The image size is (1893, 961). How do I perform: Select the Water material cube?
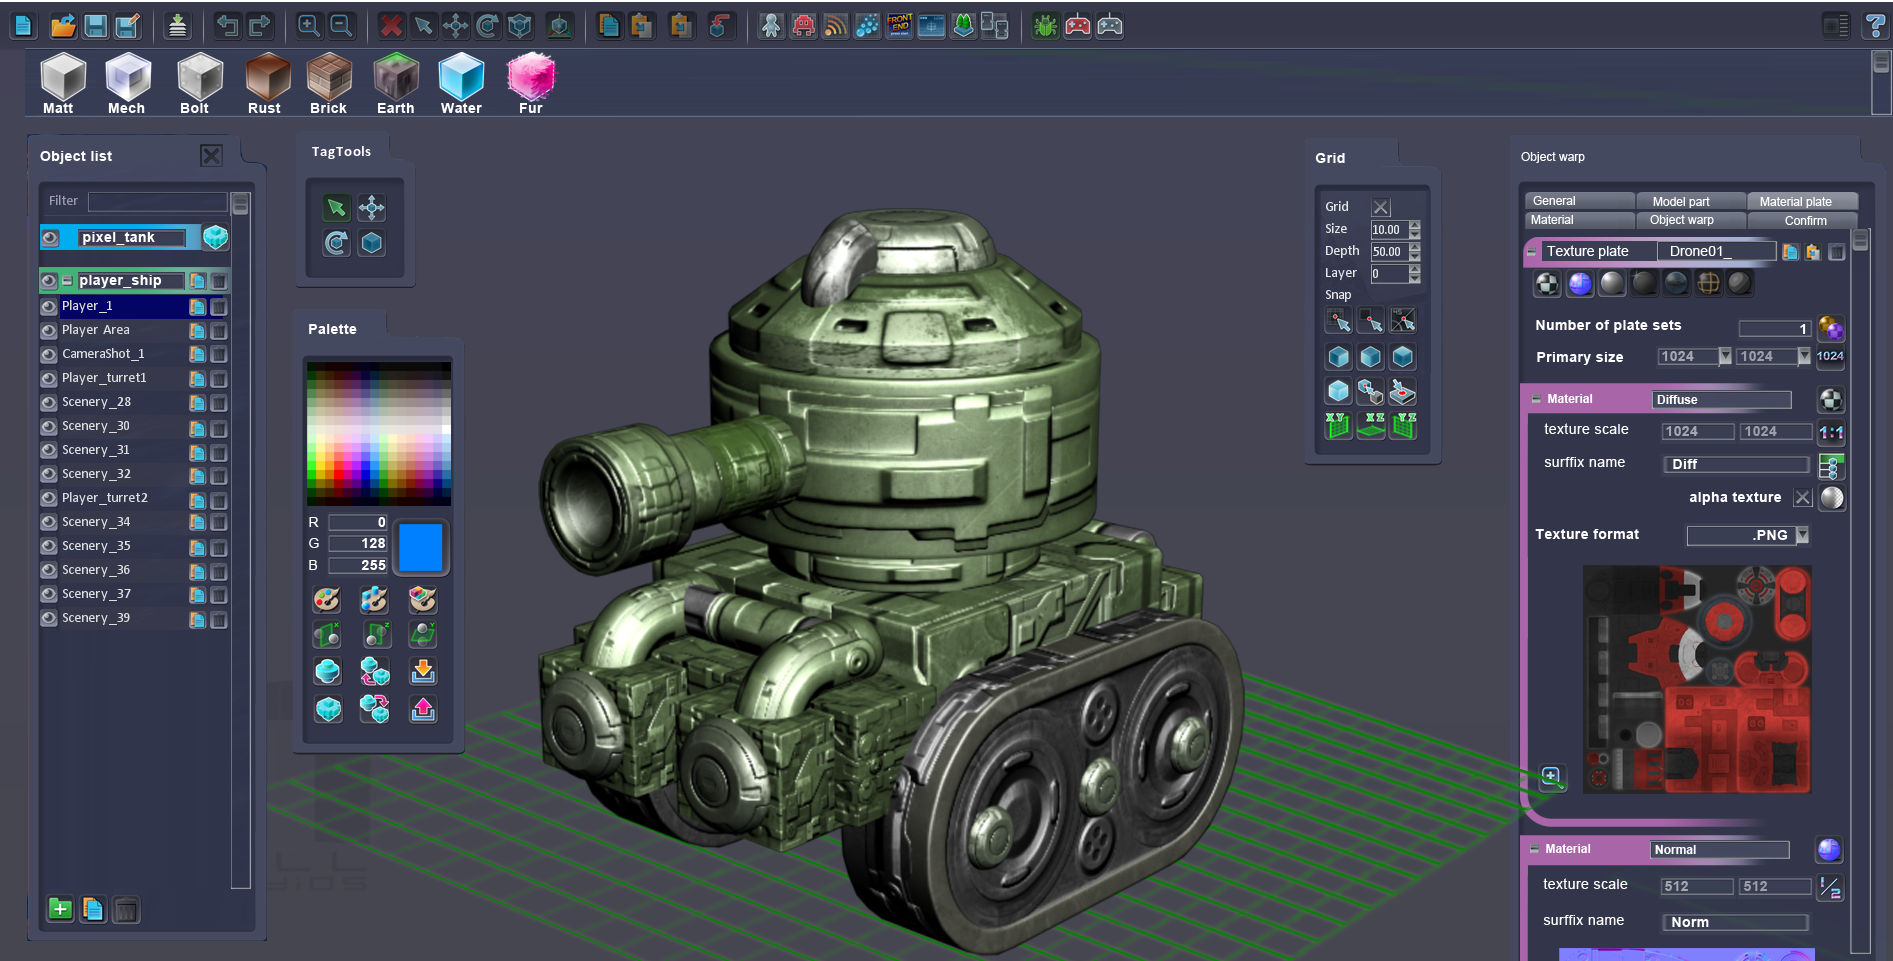[461, 78]
